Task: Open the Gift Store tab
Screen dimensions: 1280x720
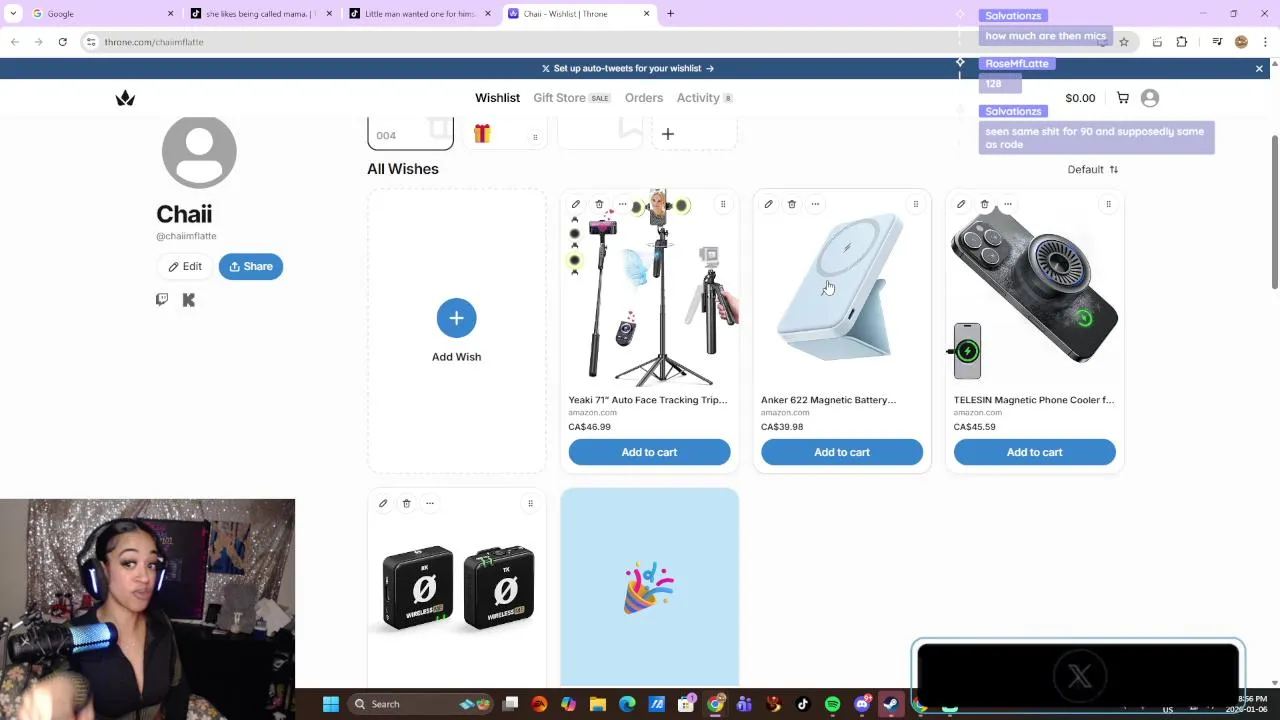Action: 571,98
